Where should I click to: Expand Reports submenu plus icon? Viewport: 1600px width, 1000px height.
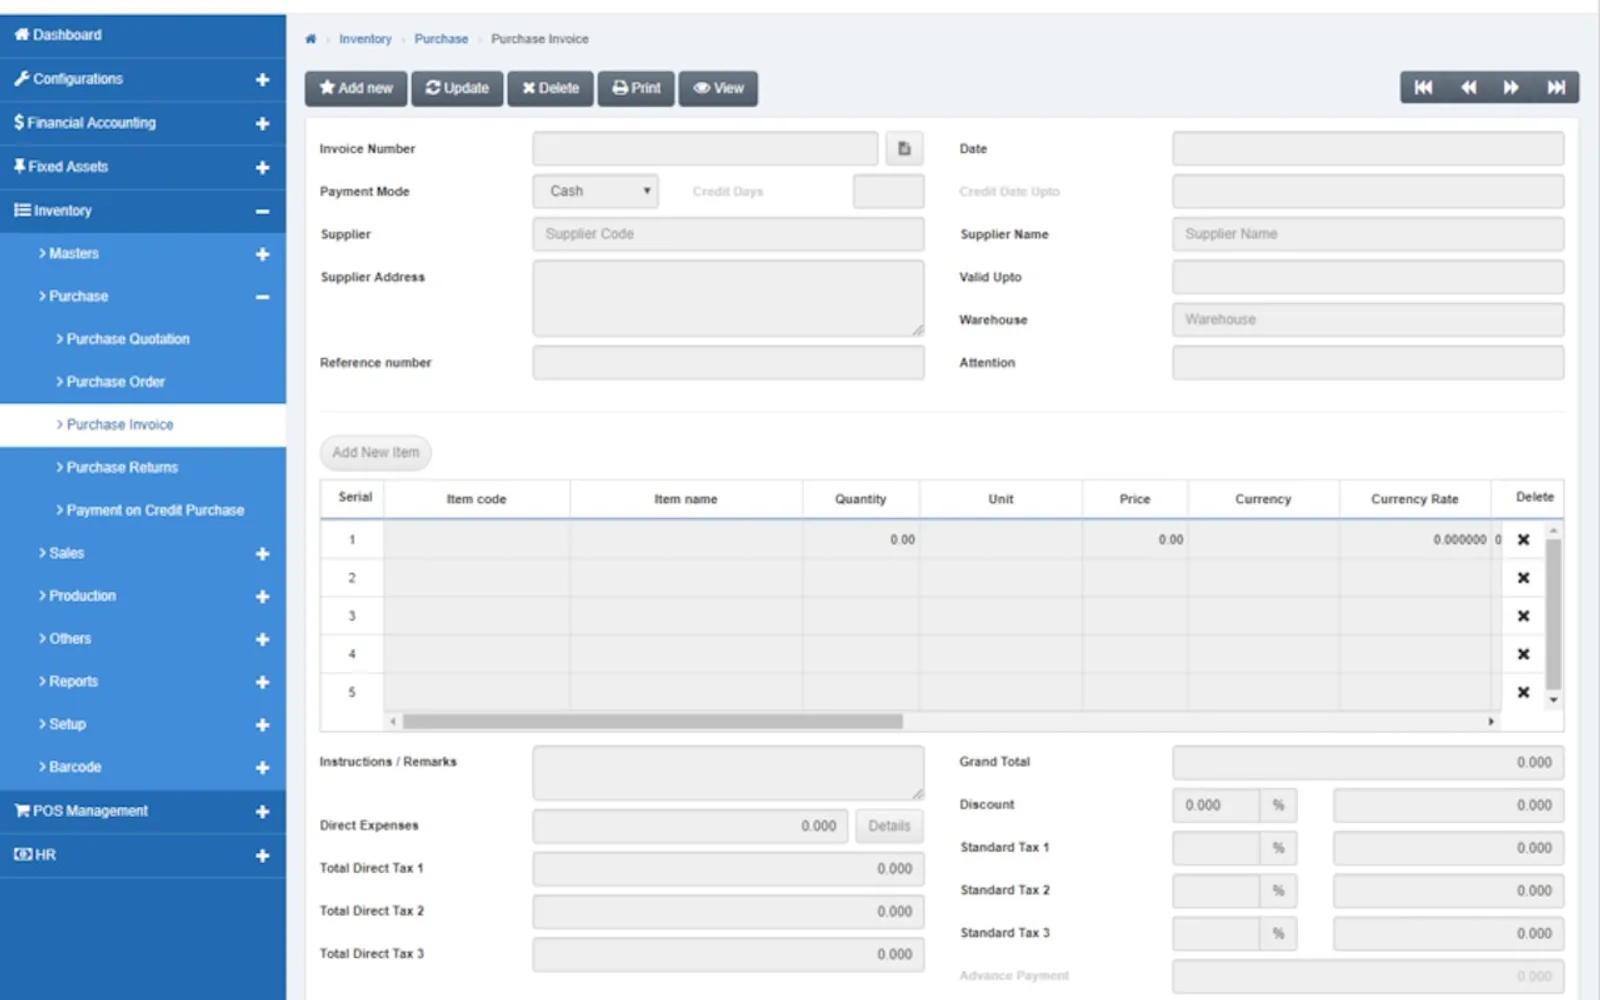click(262, 682)
